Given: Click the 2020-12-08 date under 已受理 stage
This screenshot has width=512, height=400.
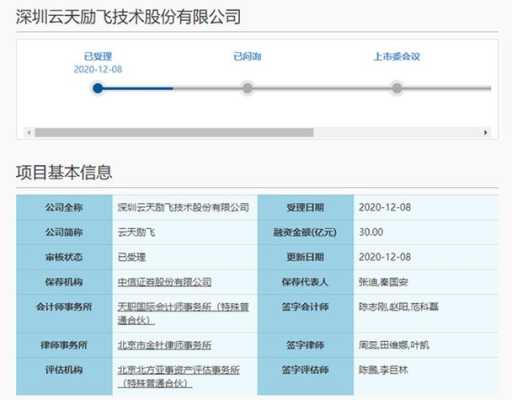Looking at the screenshot, I should tap(98, 69).
